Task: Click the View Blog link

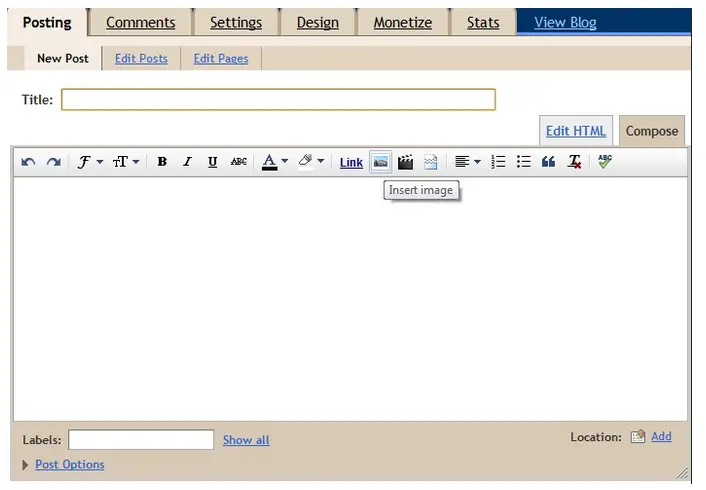Action: (565, 23)
